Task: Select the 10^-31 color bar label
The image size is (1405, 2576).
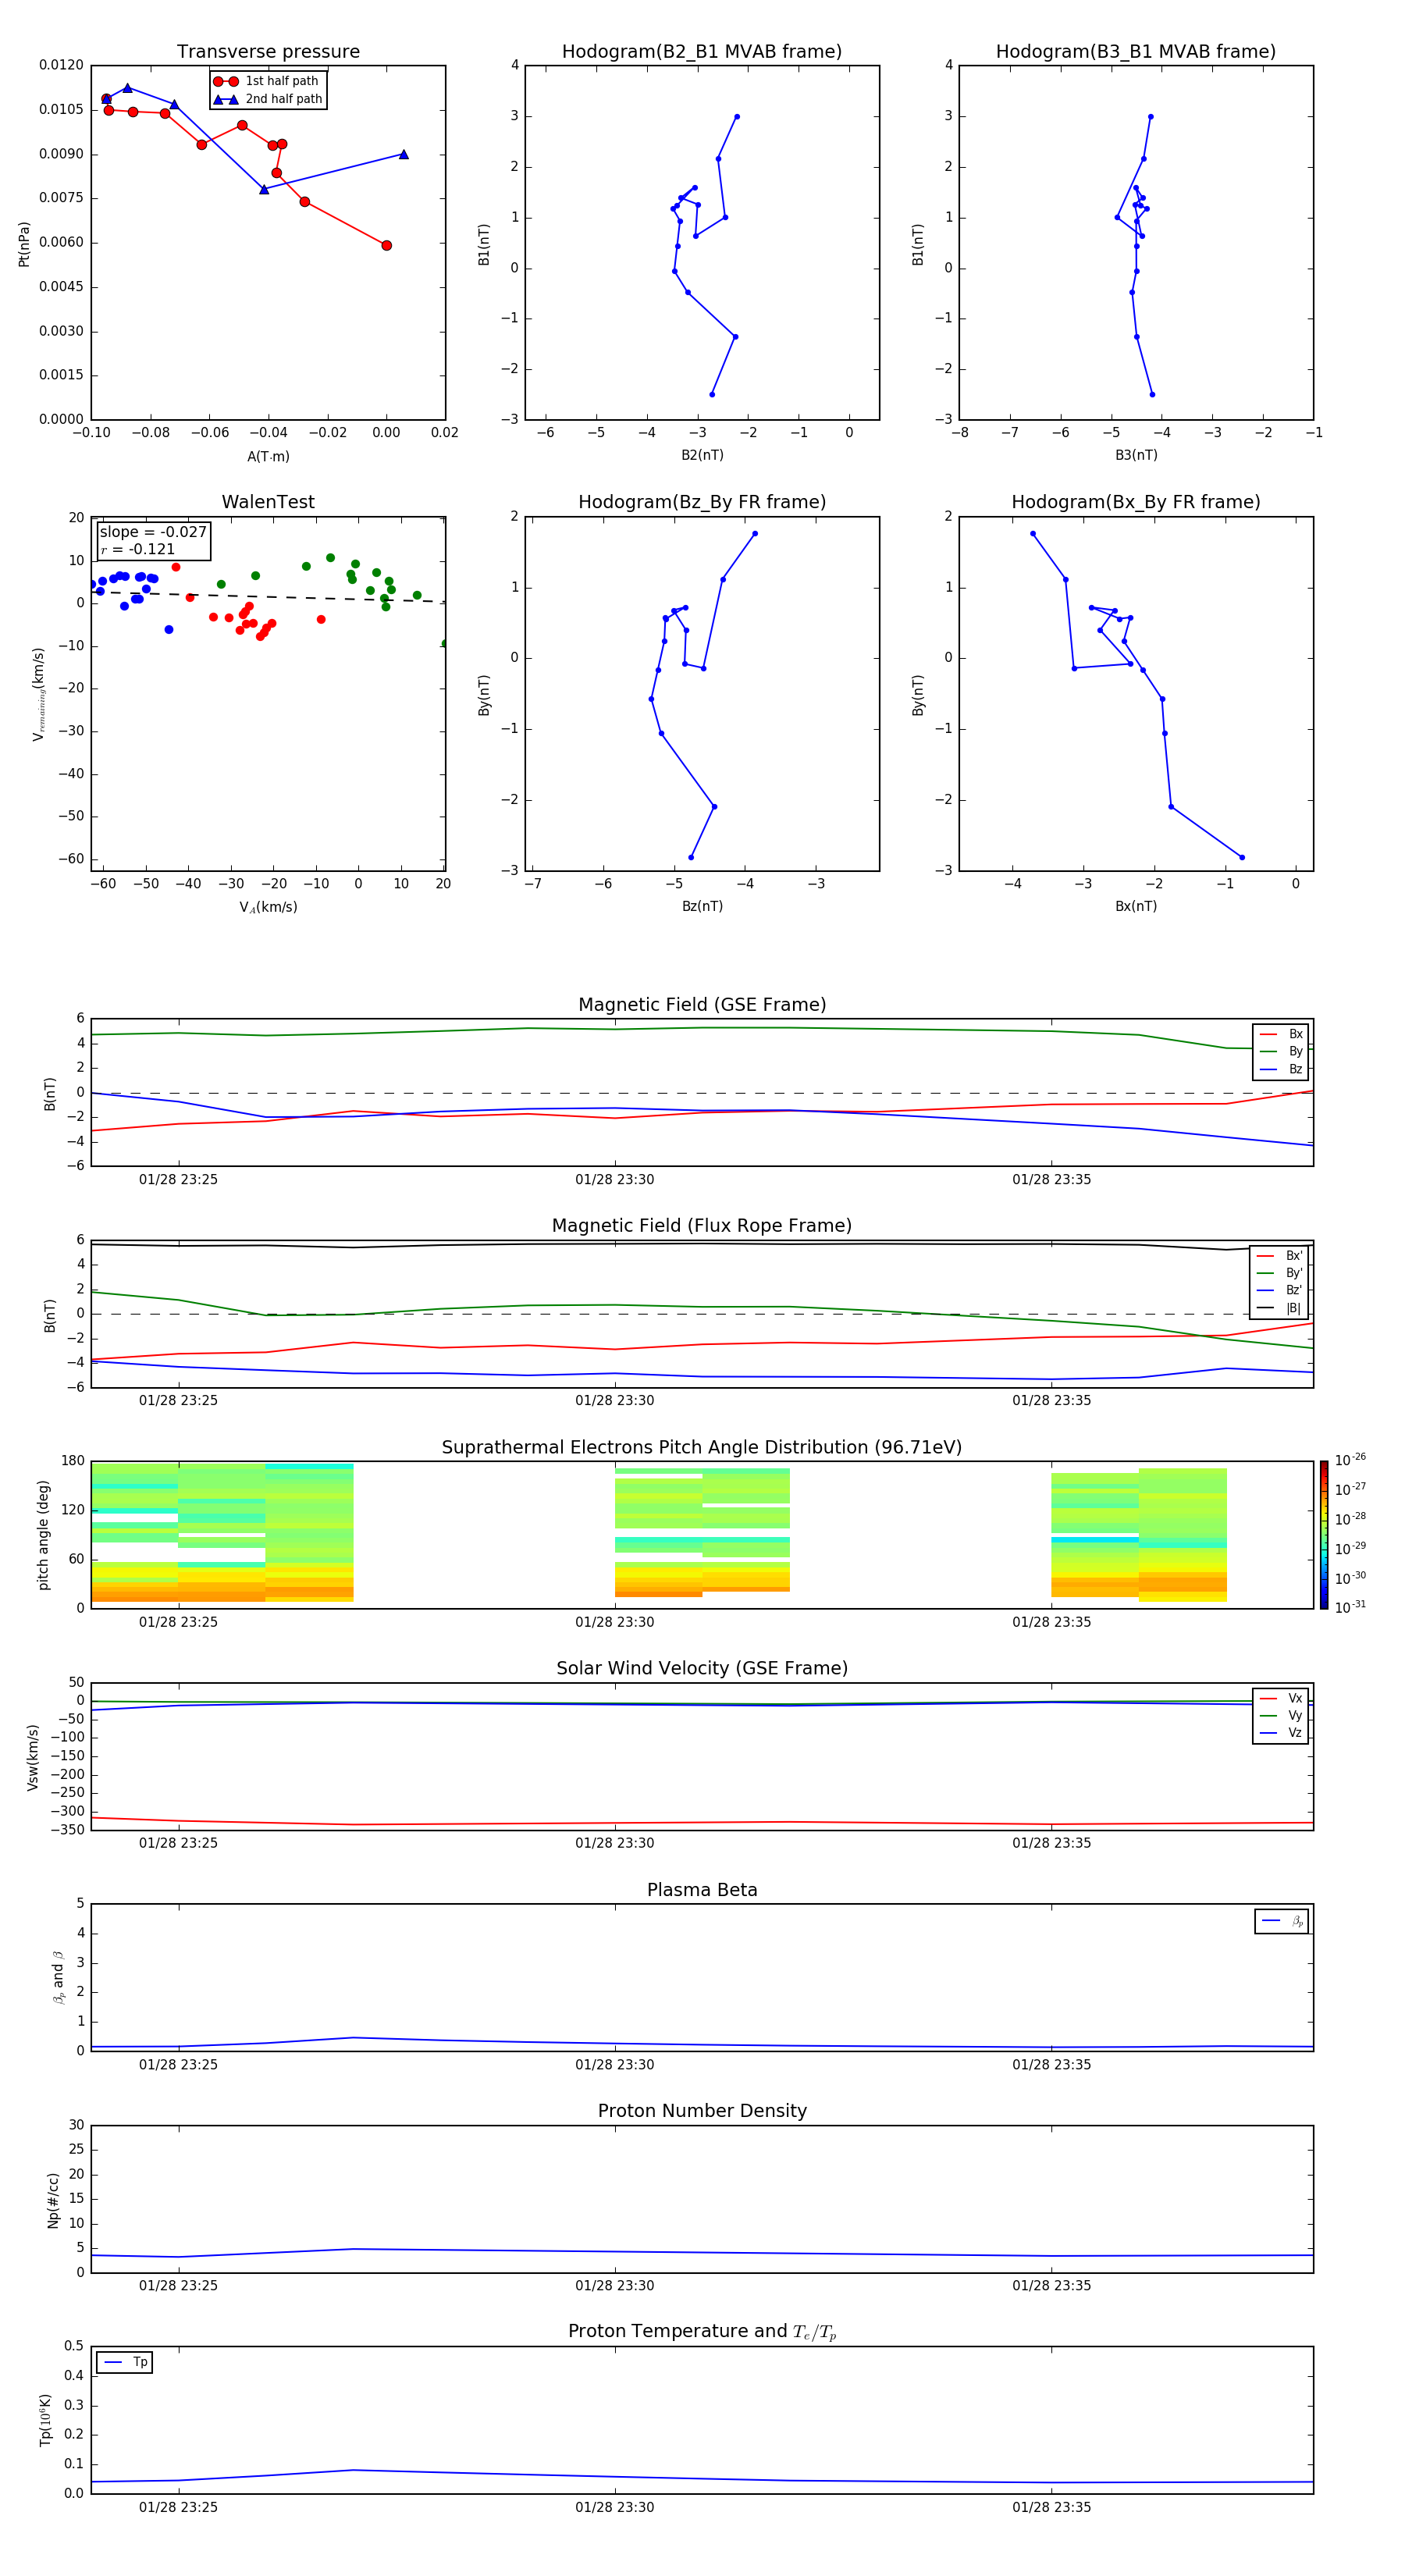Action: click(1350, 1607)
